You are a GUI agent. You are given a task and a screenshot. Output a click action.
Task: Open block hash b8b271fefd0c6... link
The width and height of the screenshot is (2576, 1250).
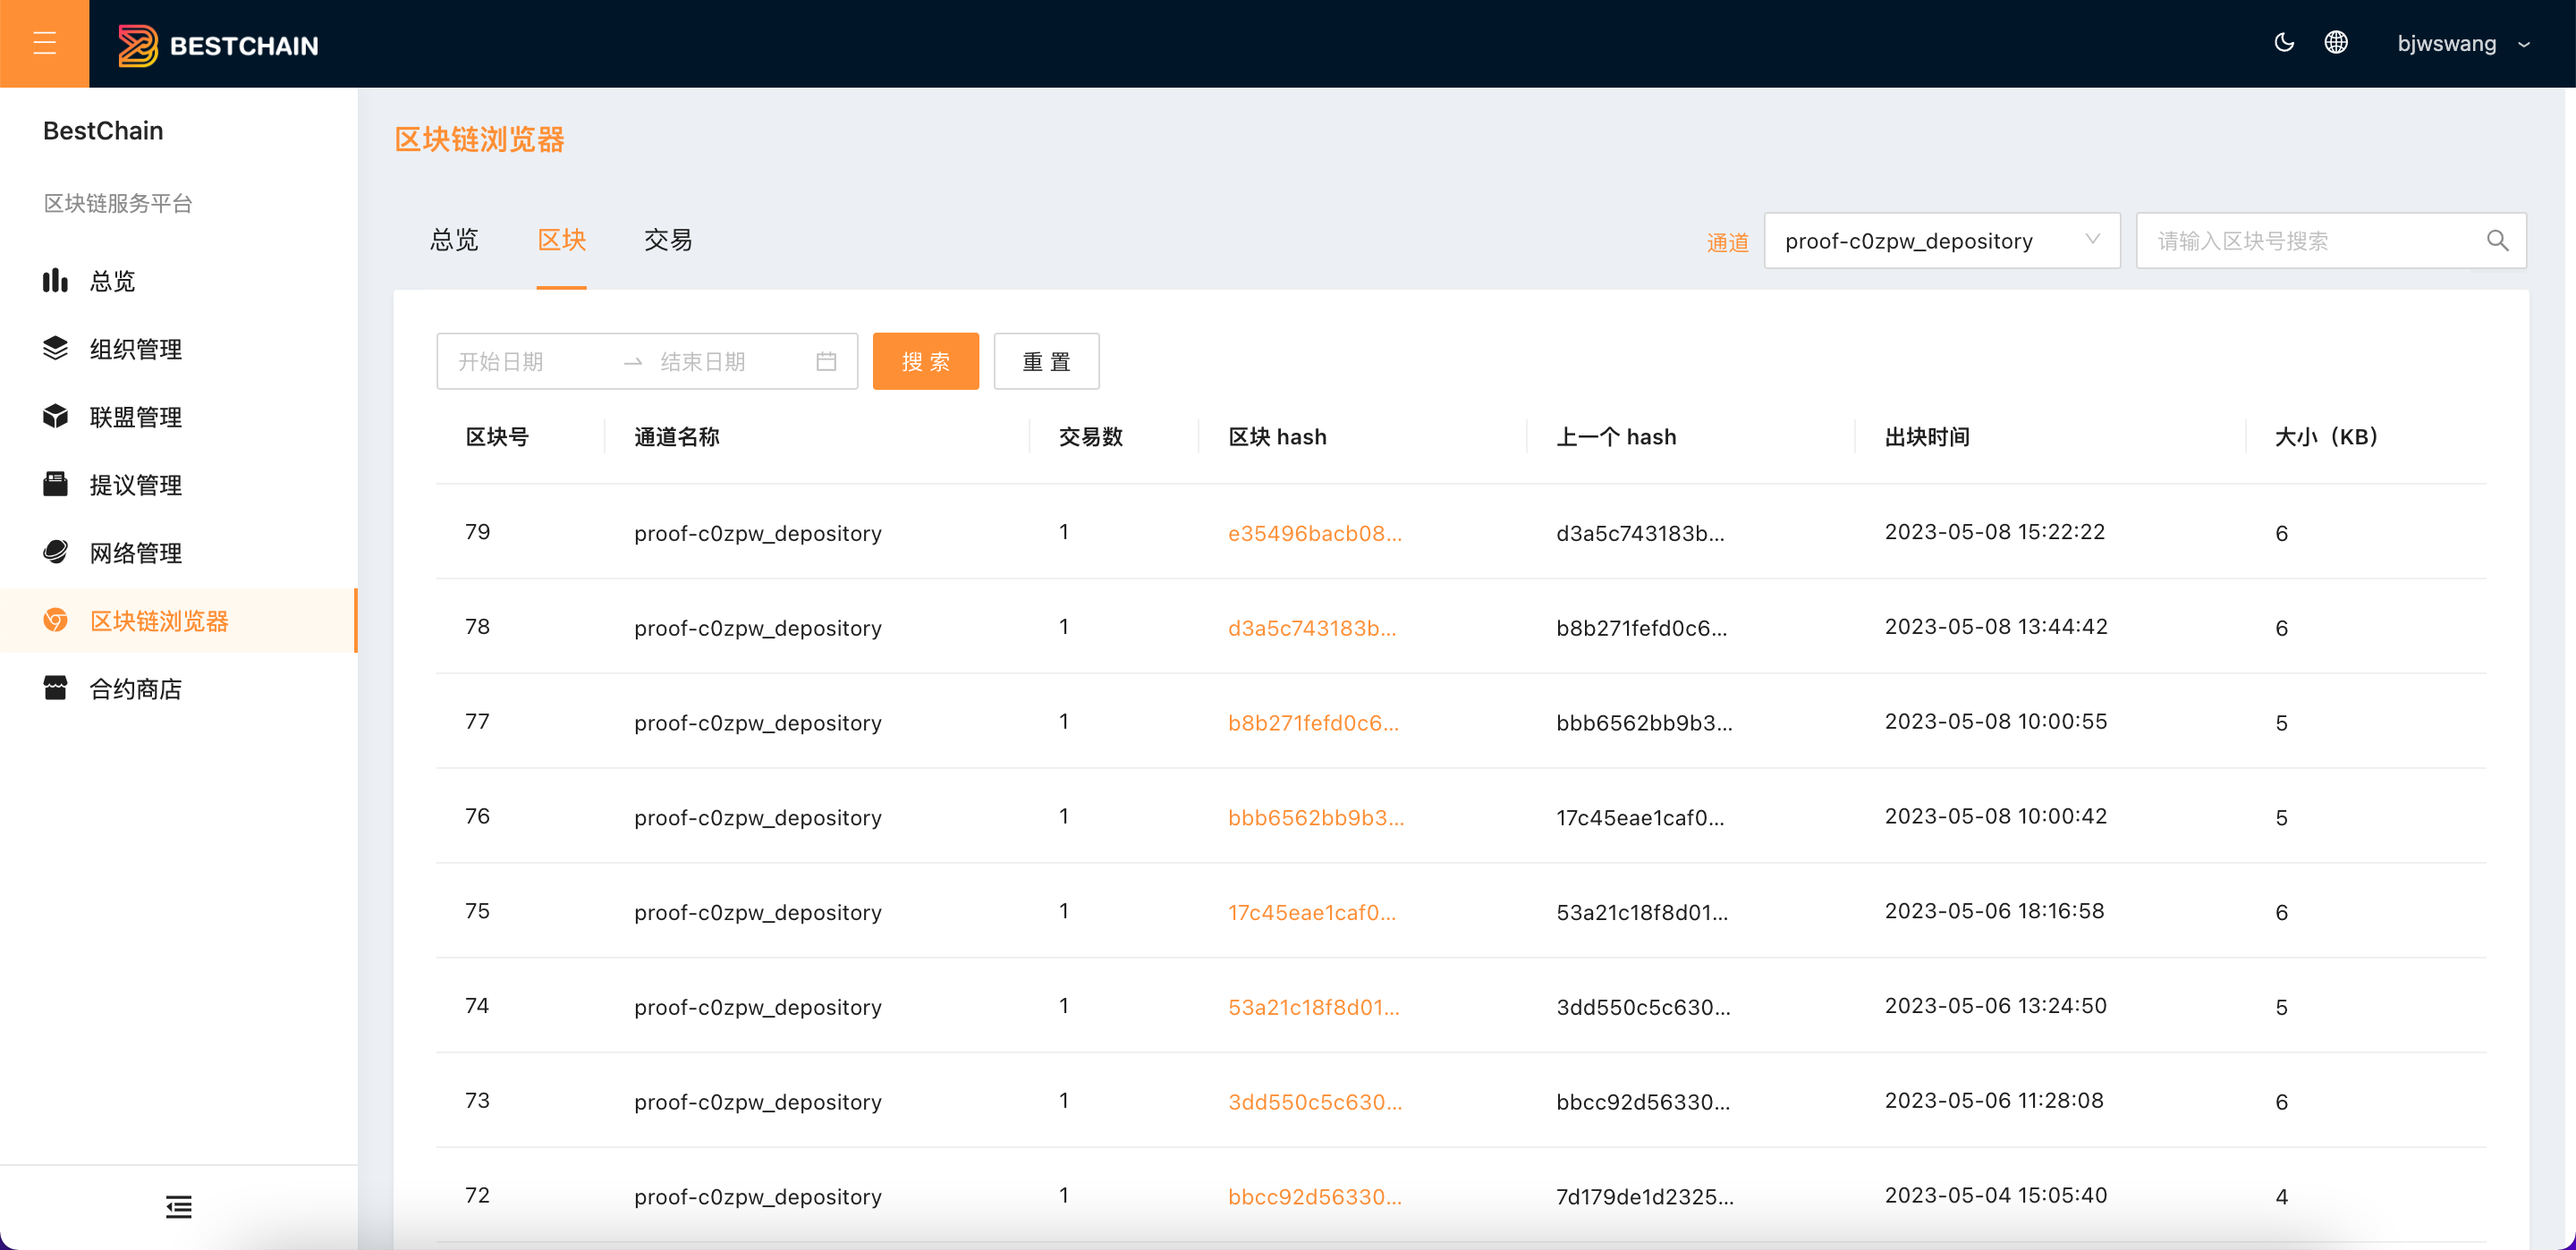pyautogui.click(x=1313, y=723)
